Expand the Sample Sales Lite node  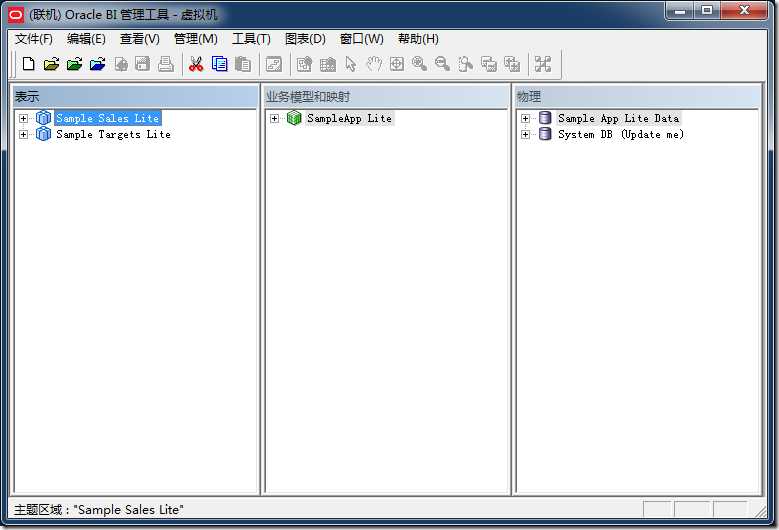point(23,118)
